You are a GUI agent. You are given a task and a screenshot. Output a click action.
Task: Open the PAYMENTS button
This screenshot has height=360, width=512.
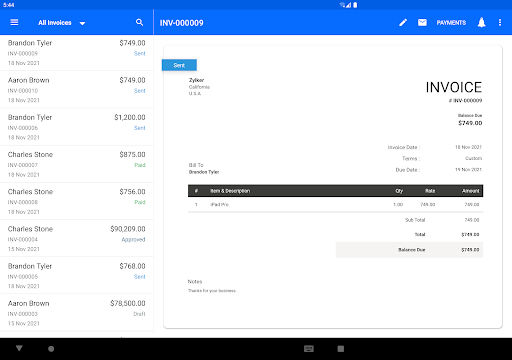click(x=451, y=23)
